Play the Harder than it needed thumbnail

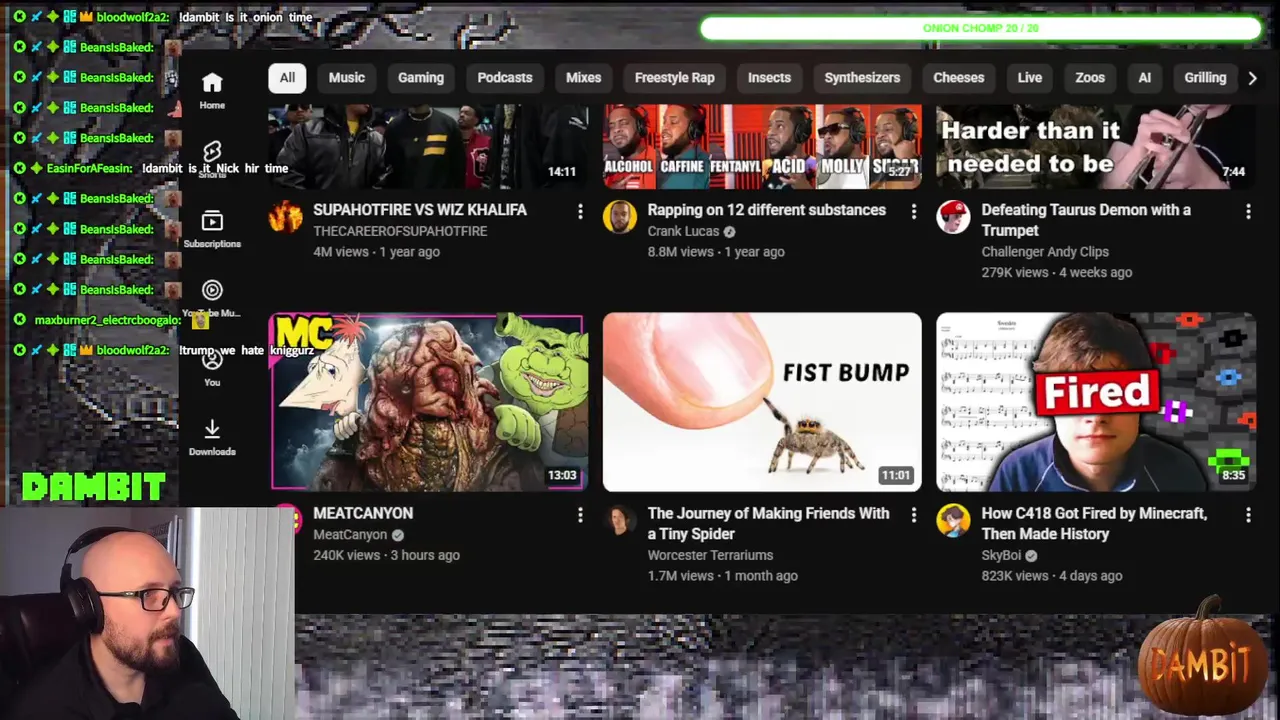tap(1095, 146)
